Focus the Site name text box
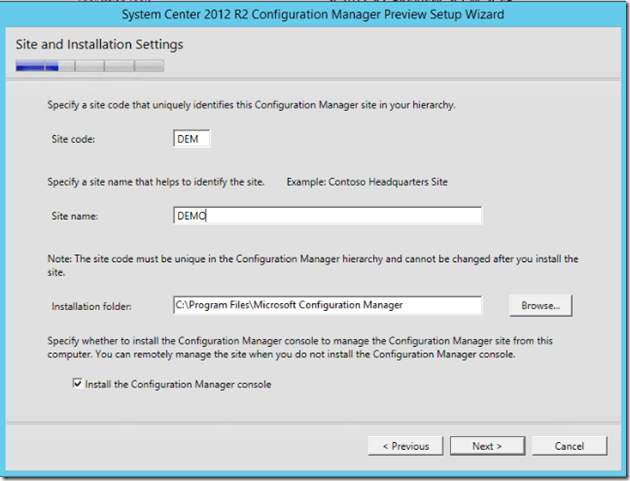Screen dimensions: 630x481 click(x=327, y=216)
